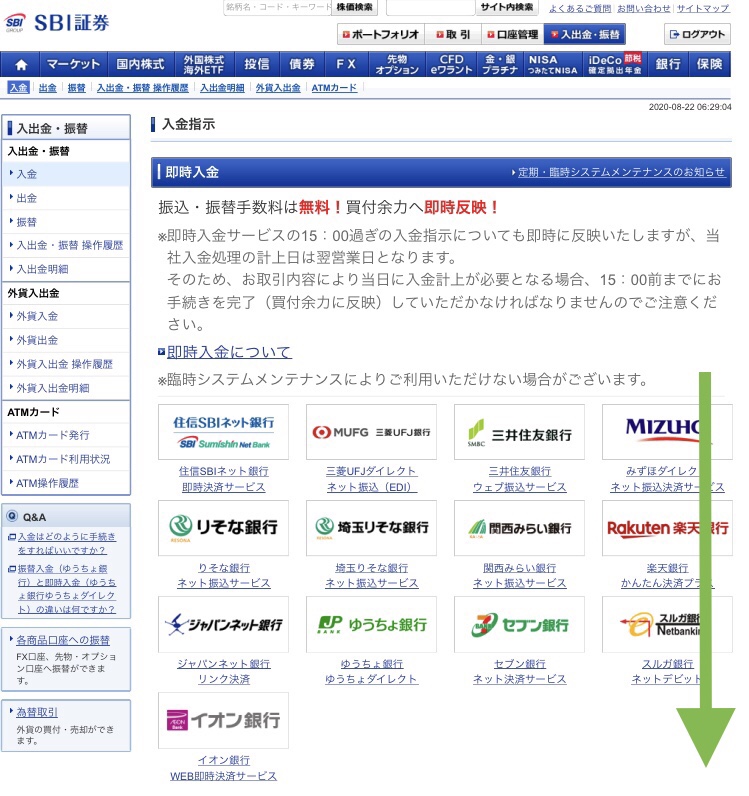
Task: Select 金・銀 プラチナ menu item
Action: (x=500, y=64)
